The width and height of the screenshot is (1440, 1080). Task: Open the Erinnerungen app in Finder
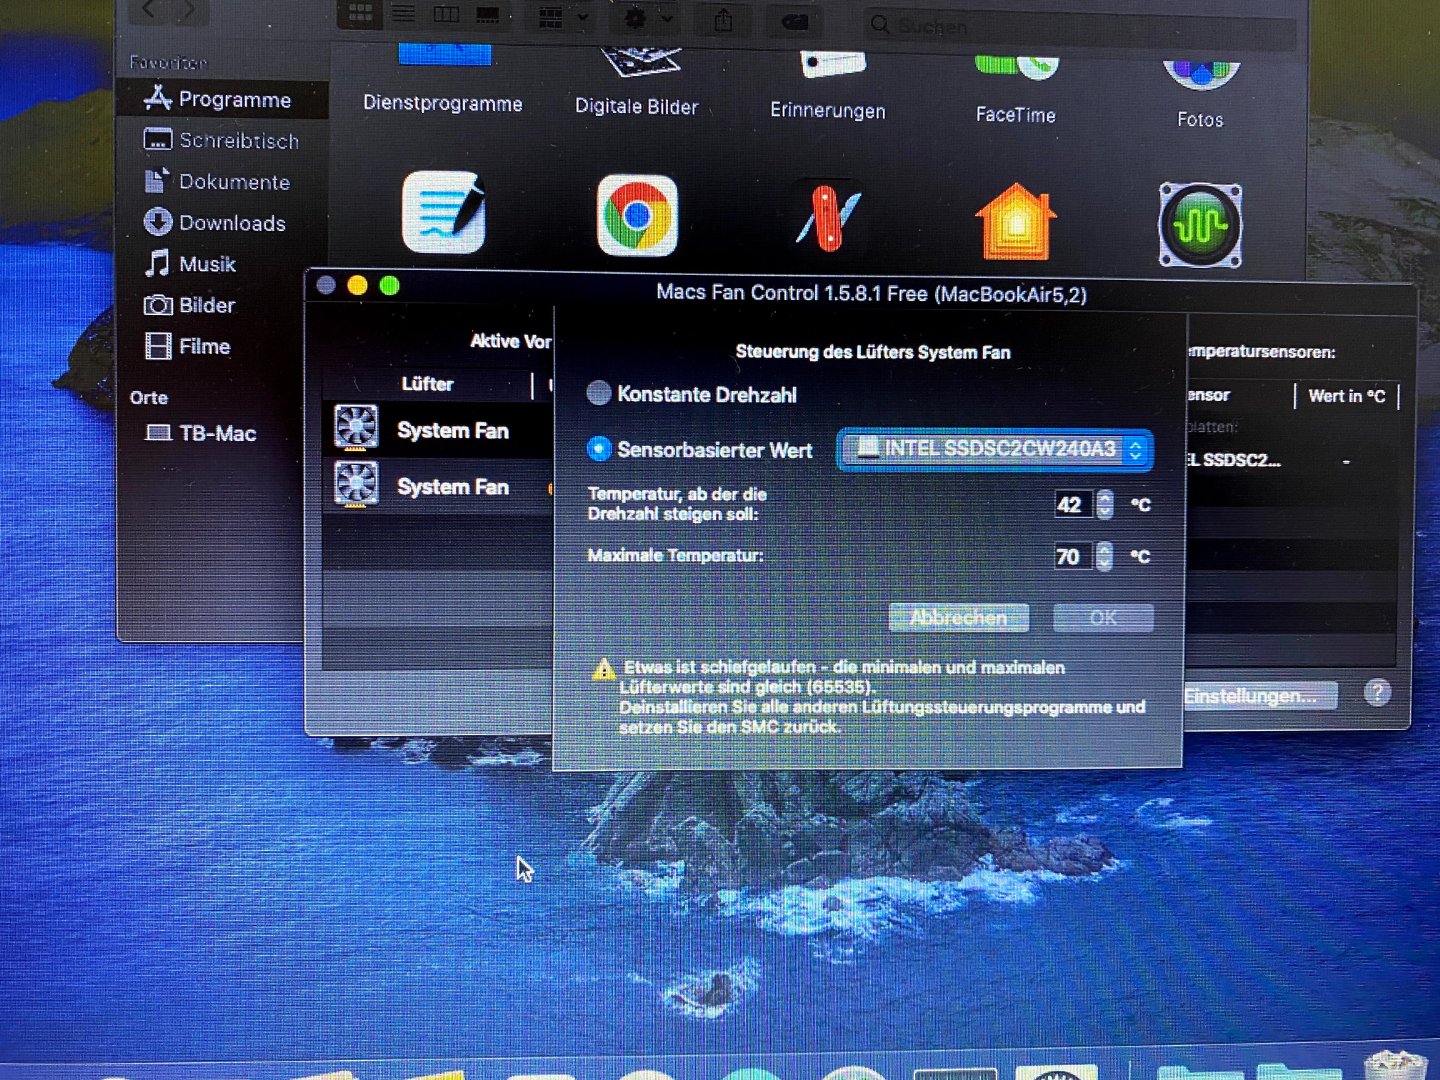point(828,111)
